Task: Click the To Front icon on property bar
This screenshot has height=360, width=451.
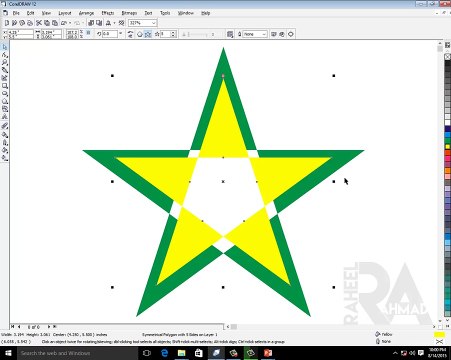Action: coord(274,34)
